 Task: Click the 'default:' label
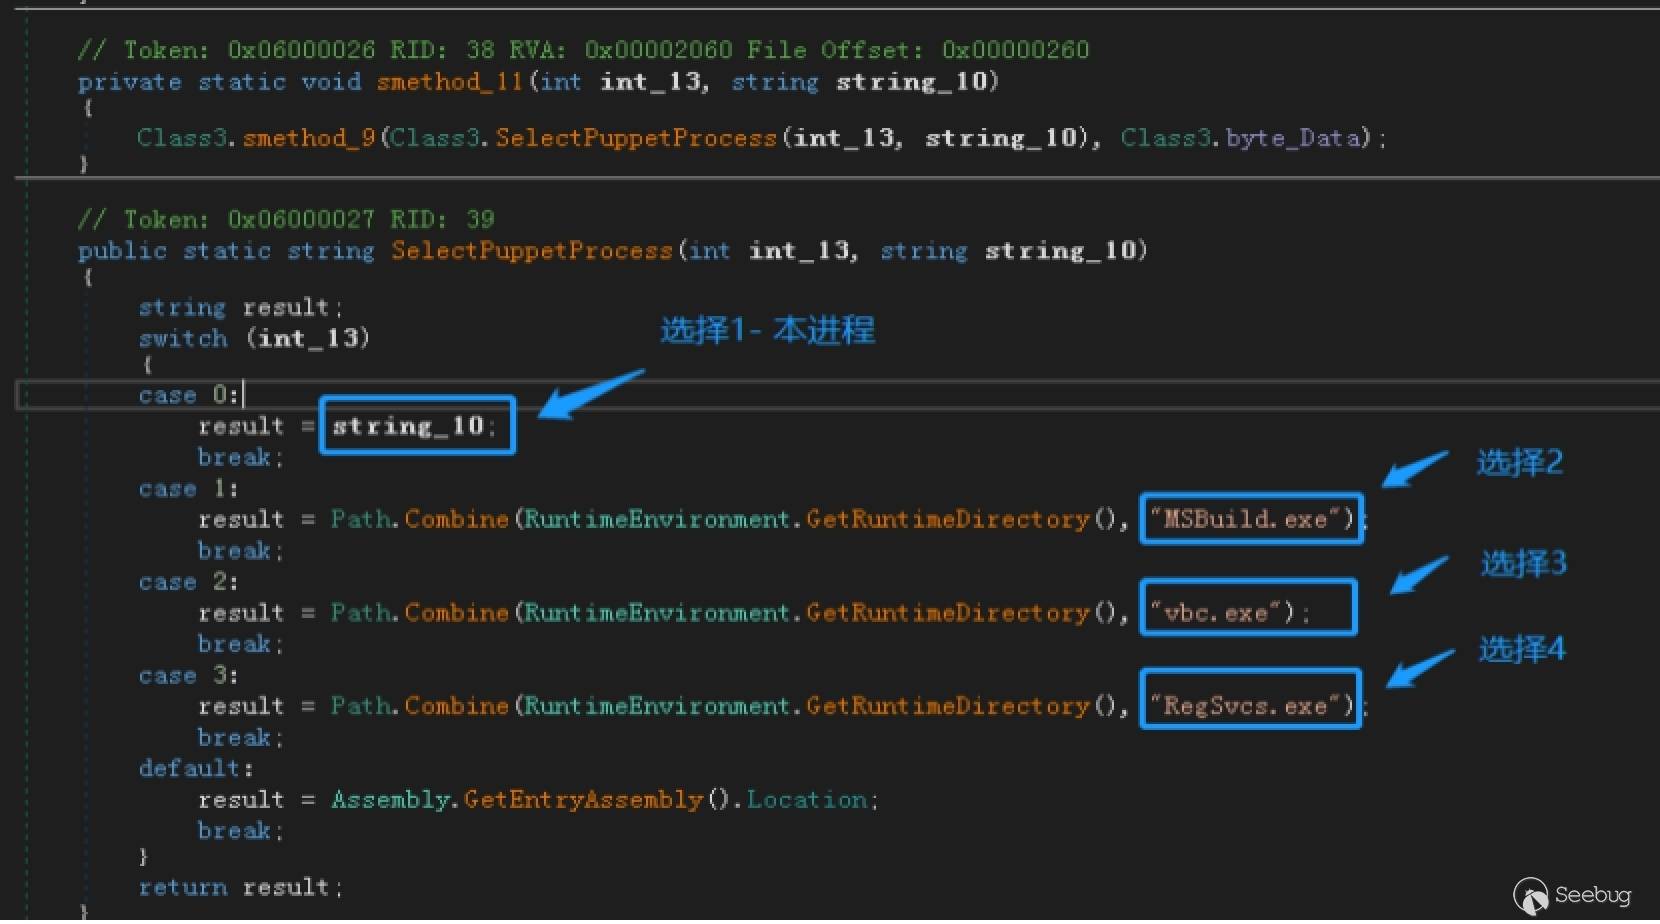click(x=196, y=768)
